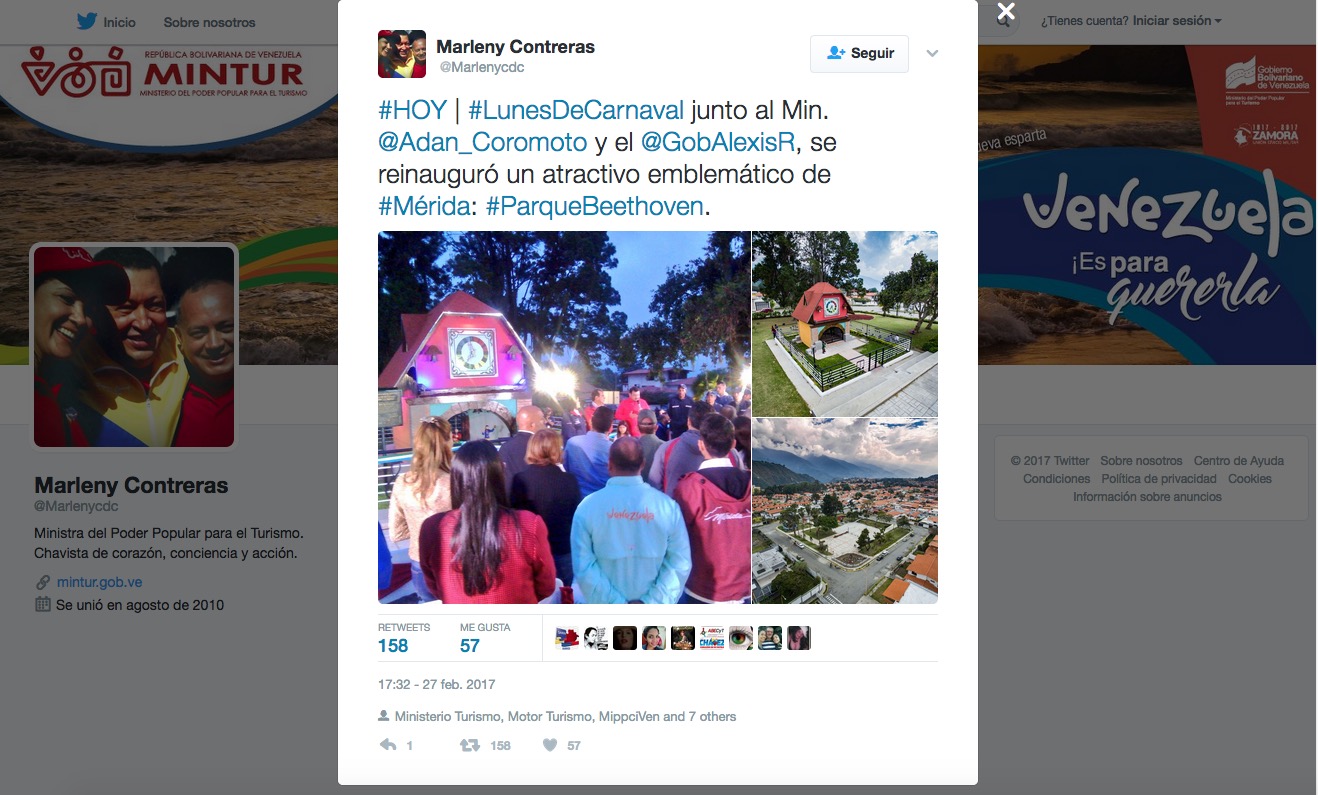Like the tweet with the heart icon
The width and height of the screenshot is (1318, 795).
tap(549, 745)
